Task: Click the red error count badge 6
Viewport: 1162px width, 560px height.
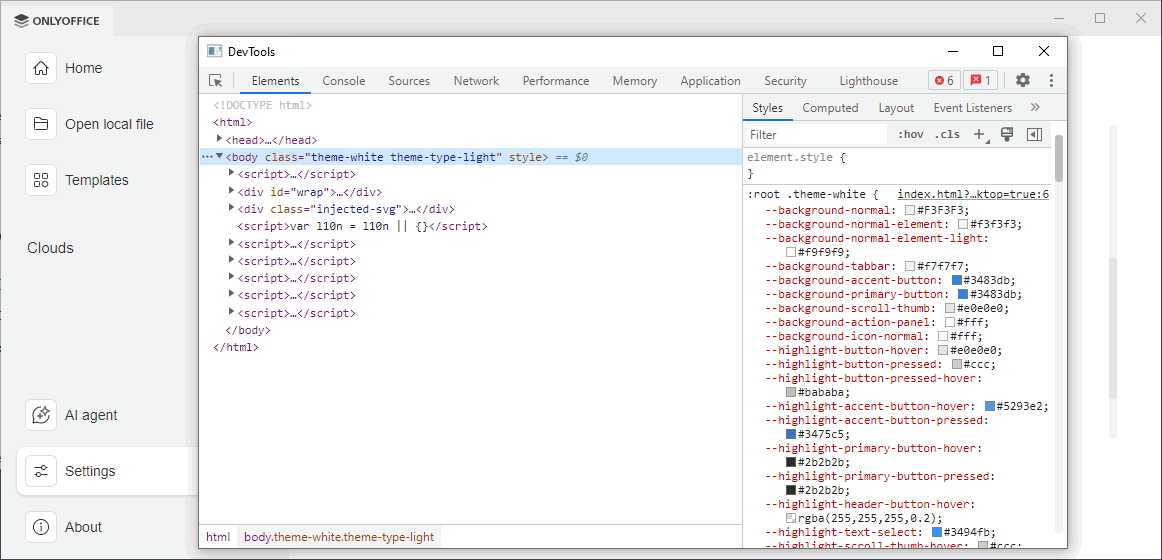Action: click(x=944, y=81)
